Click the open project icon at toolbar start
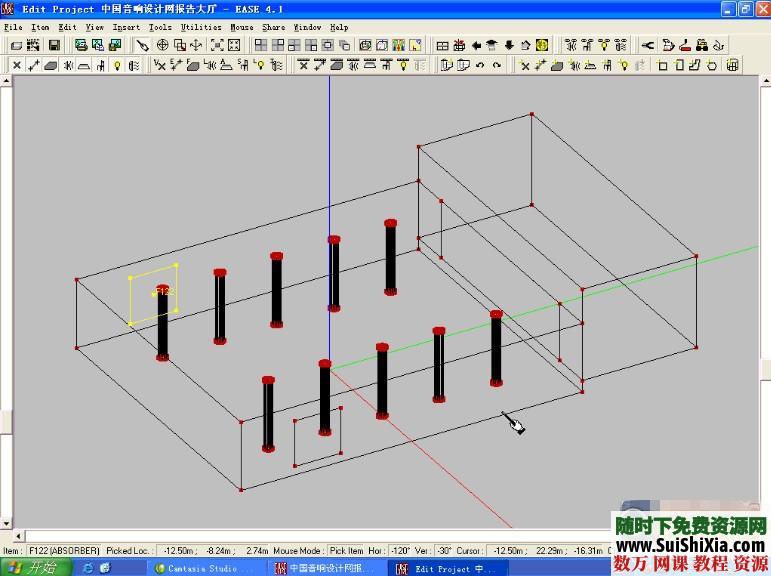Image resolution: width=771 pixels, height=576 pixels. tap(16, 45)
